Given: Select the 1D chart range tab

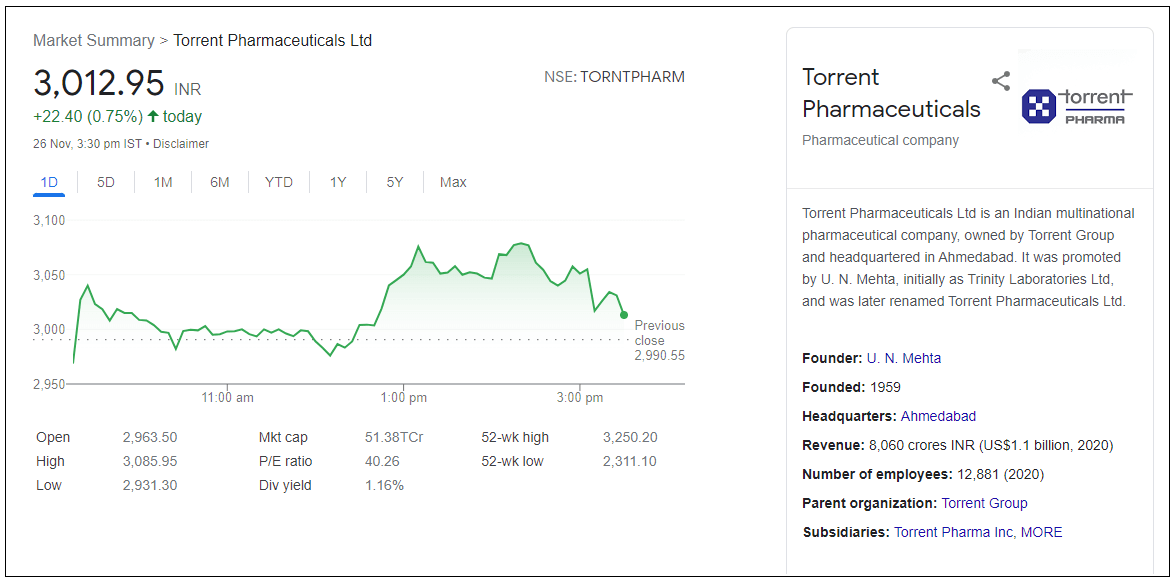Looking at the screenshot, I should (49, 182).
